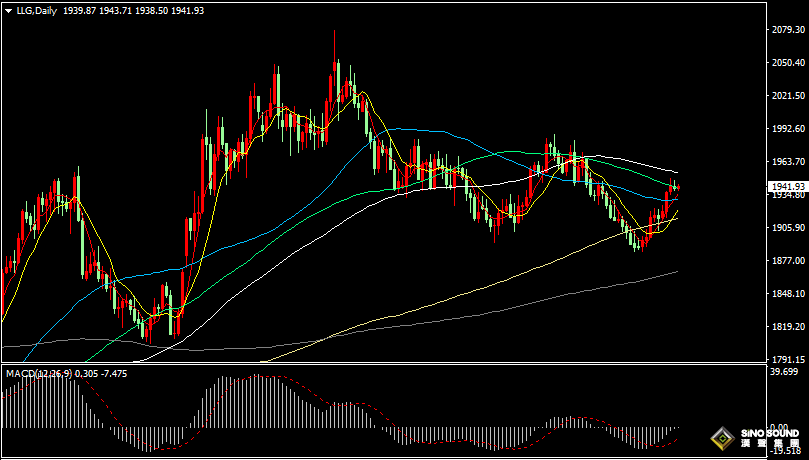
Task: Open the dropdown triangle beside LLG,Daily
Action: [9, 10]
